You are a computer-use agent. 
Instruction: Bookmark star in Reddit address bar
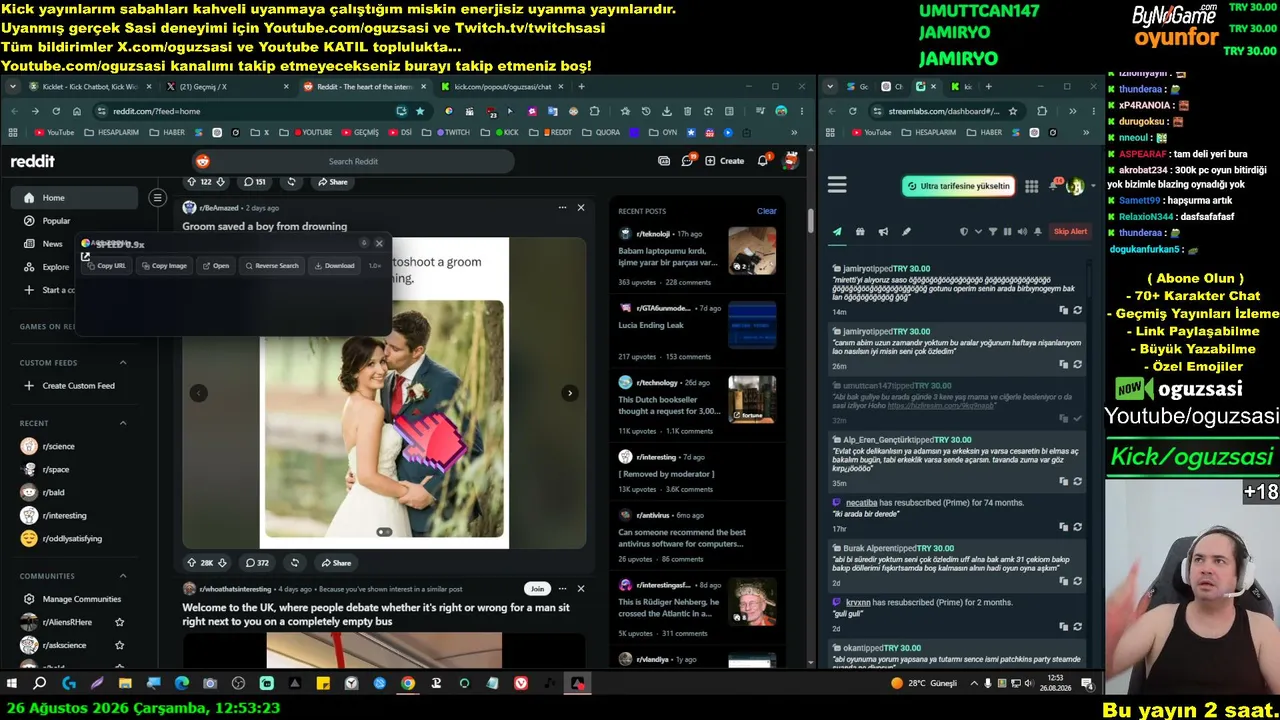(420, 111)
